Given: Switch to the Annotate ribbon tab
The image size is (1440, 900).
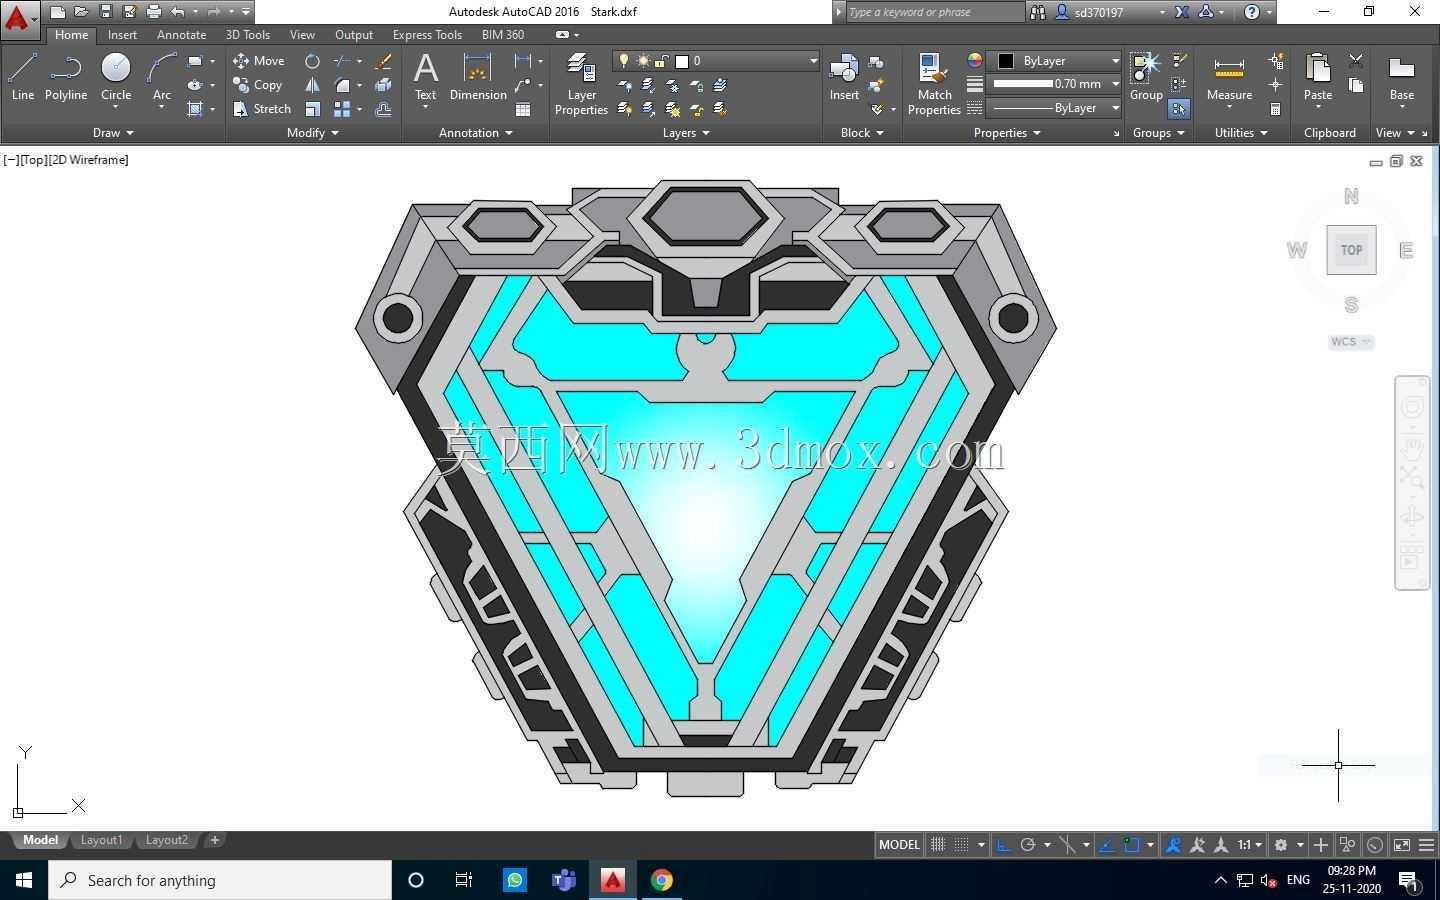Looking at the screenshot, I should click(x=181, y=35).
